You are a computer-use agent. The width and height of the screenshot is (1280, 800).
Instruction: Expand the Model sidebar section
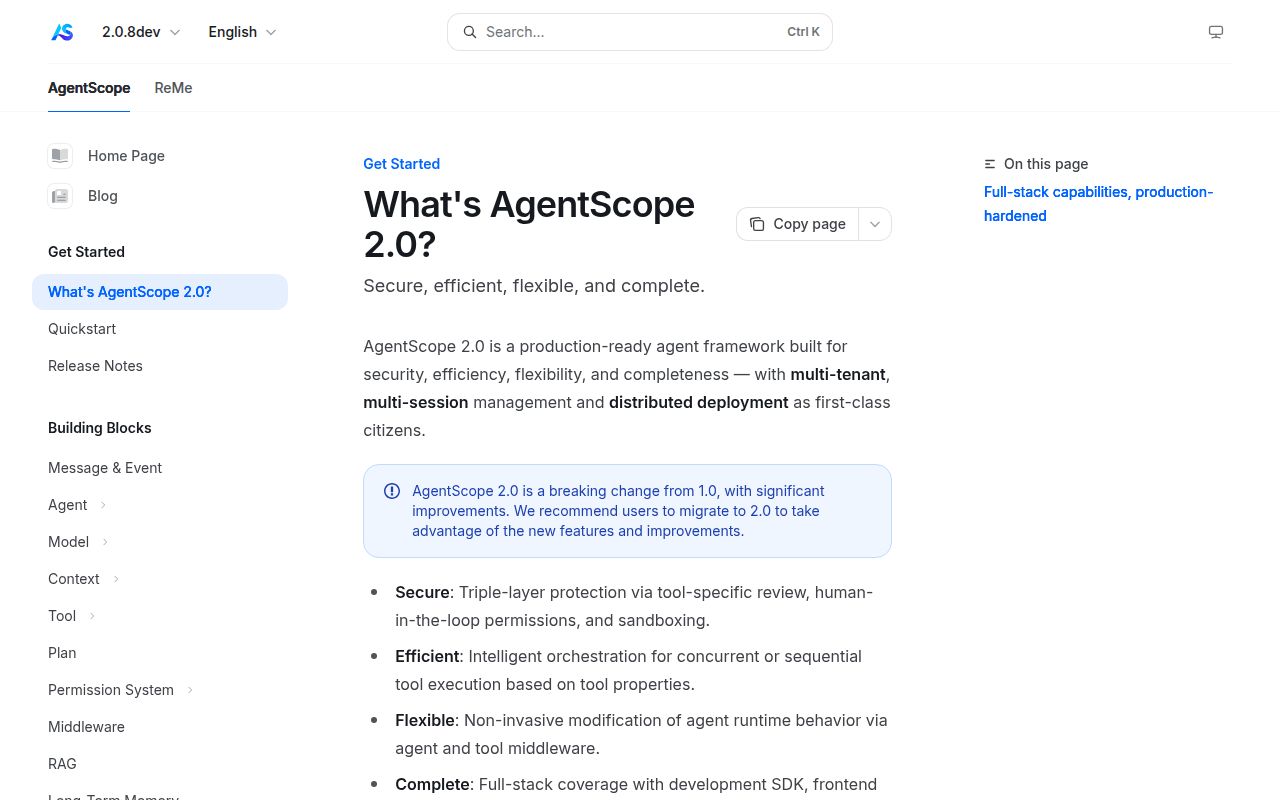pyautogui.click(x=105, y=542)
